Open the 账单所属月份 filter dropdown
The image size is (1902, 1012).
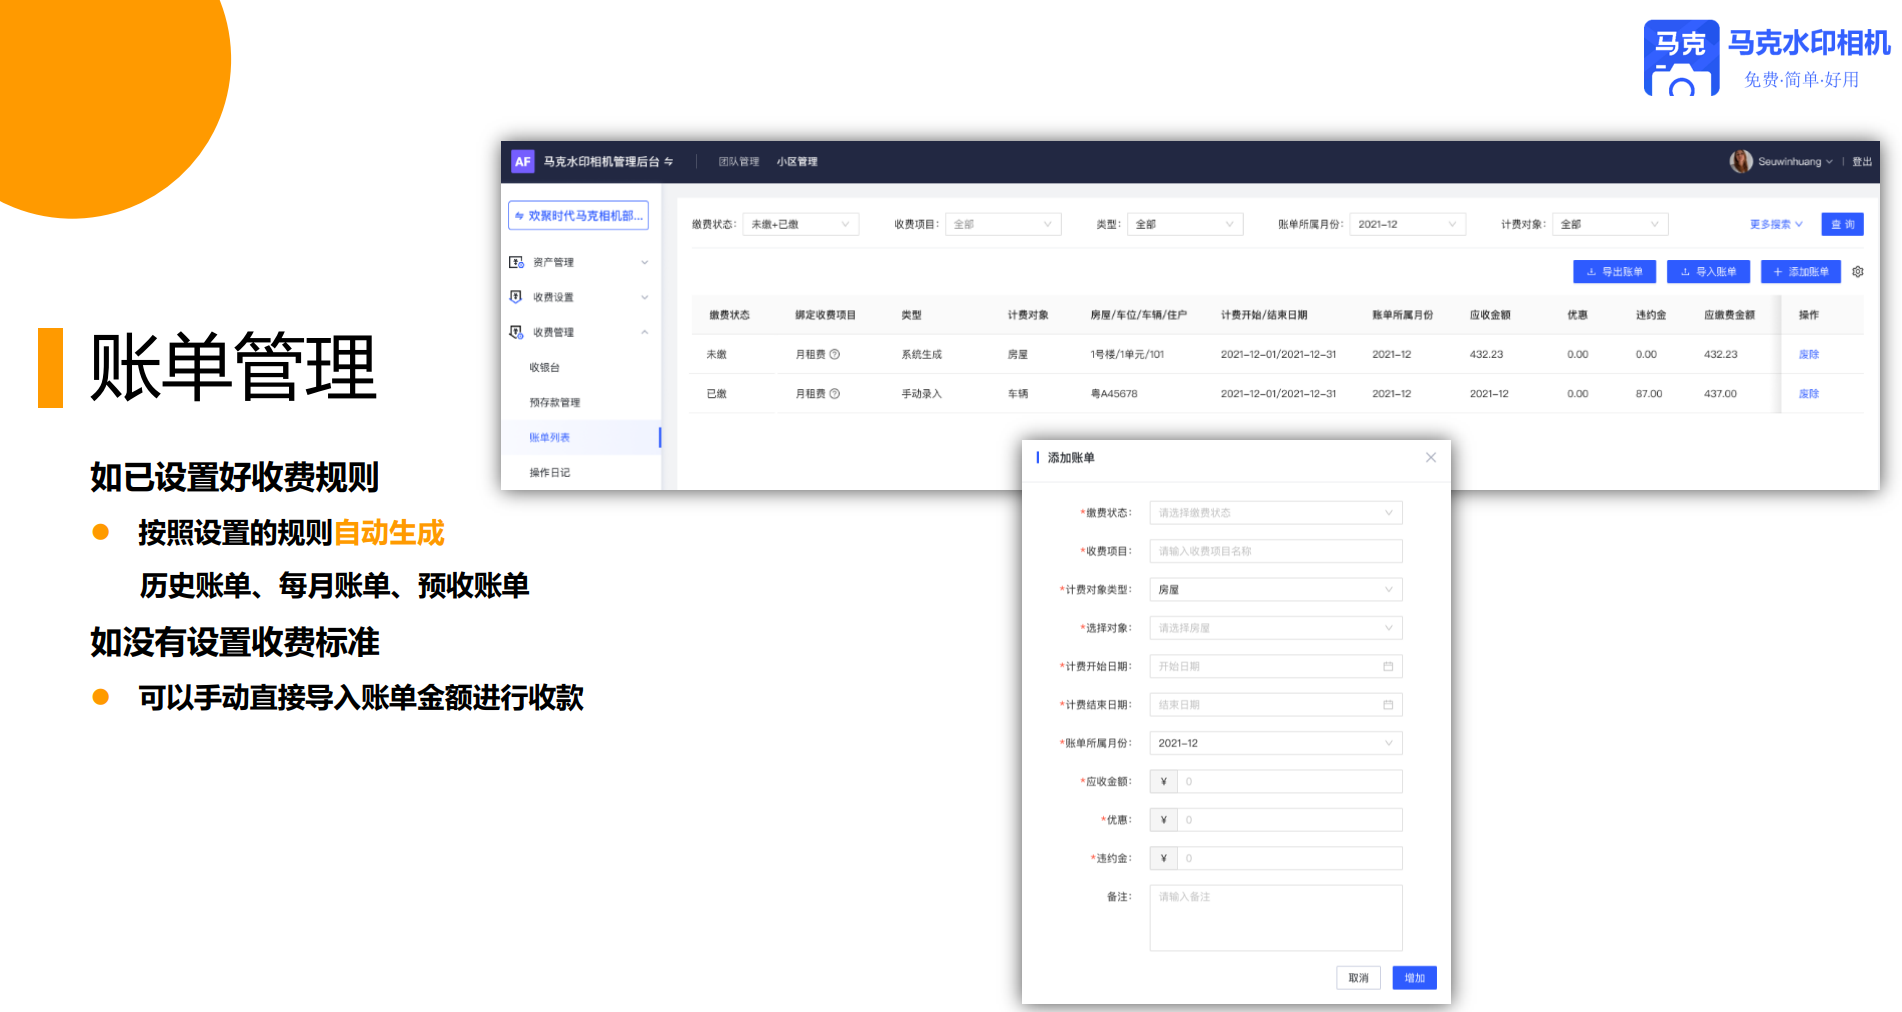[x=1408, y=224]
